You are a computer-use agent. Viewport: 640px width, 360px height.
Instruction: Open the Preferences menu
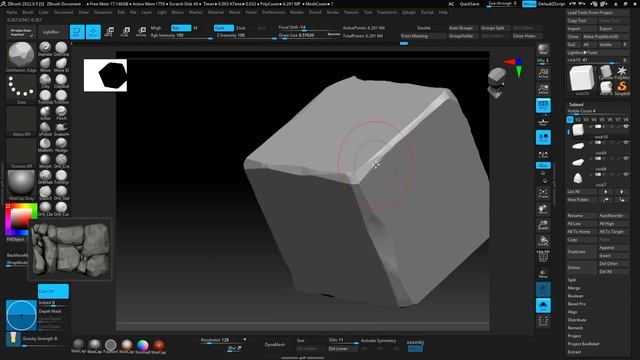[x=273, y=12]
